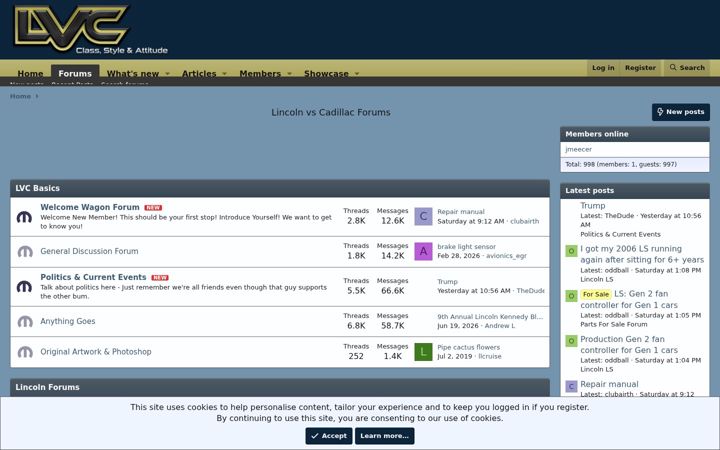
Task: Open Politics & Current Events link in Latest posts
Action: [620, 234]
